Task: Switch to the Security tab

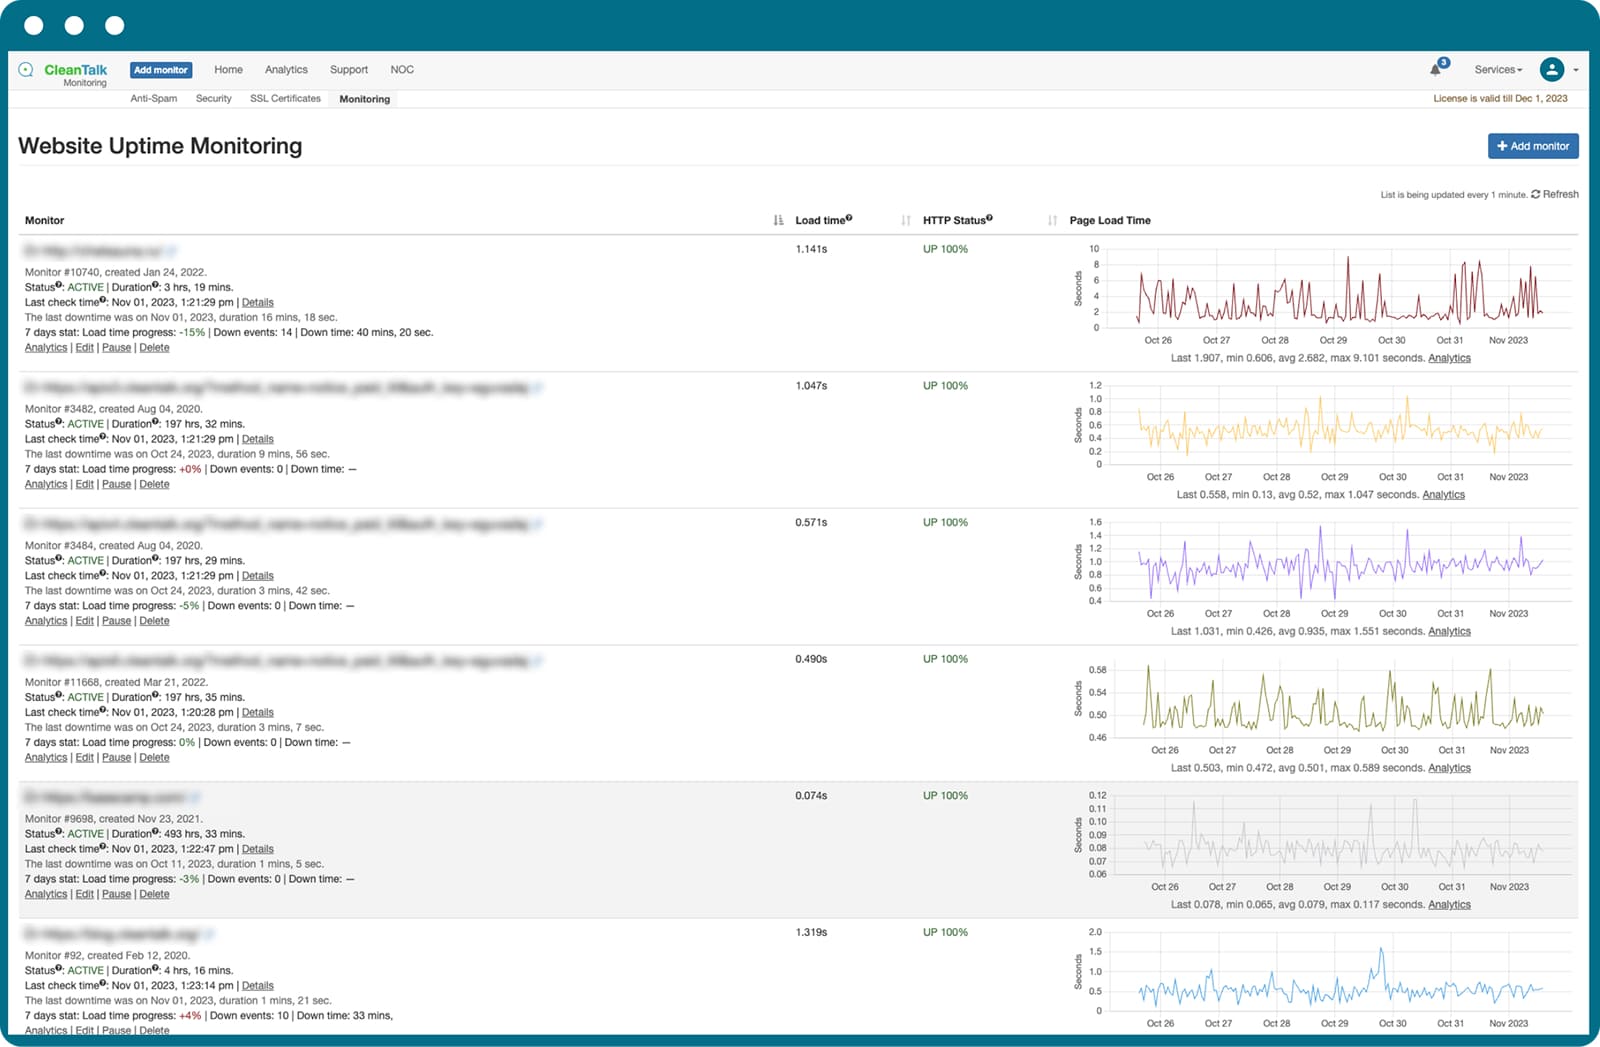Action: [x=213, y=98]
